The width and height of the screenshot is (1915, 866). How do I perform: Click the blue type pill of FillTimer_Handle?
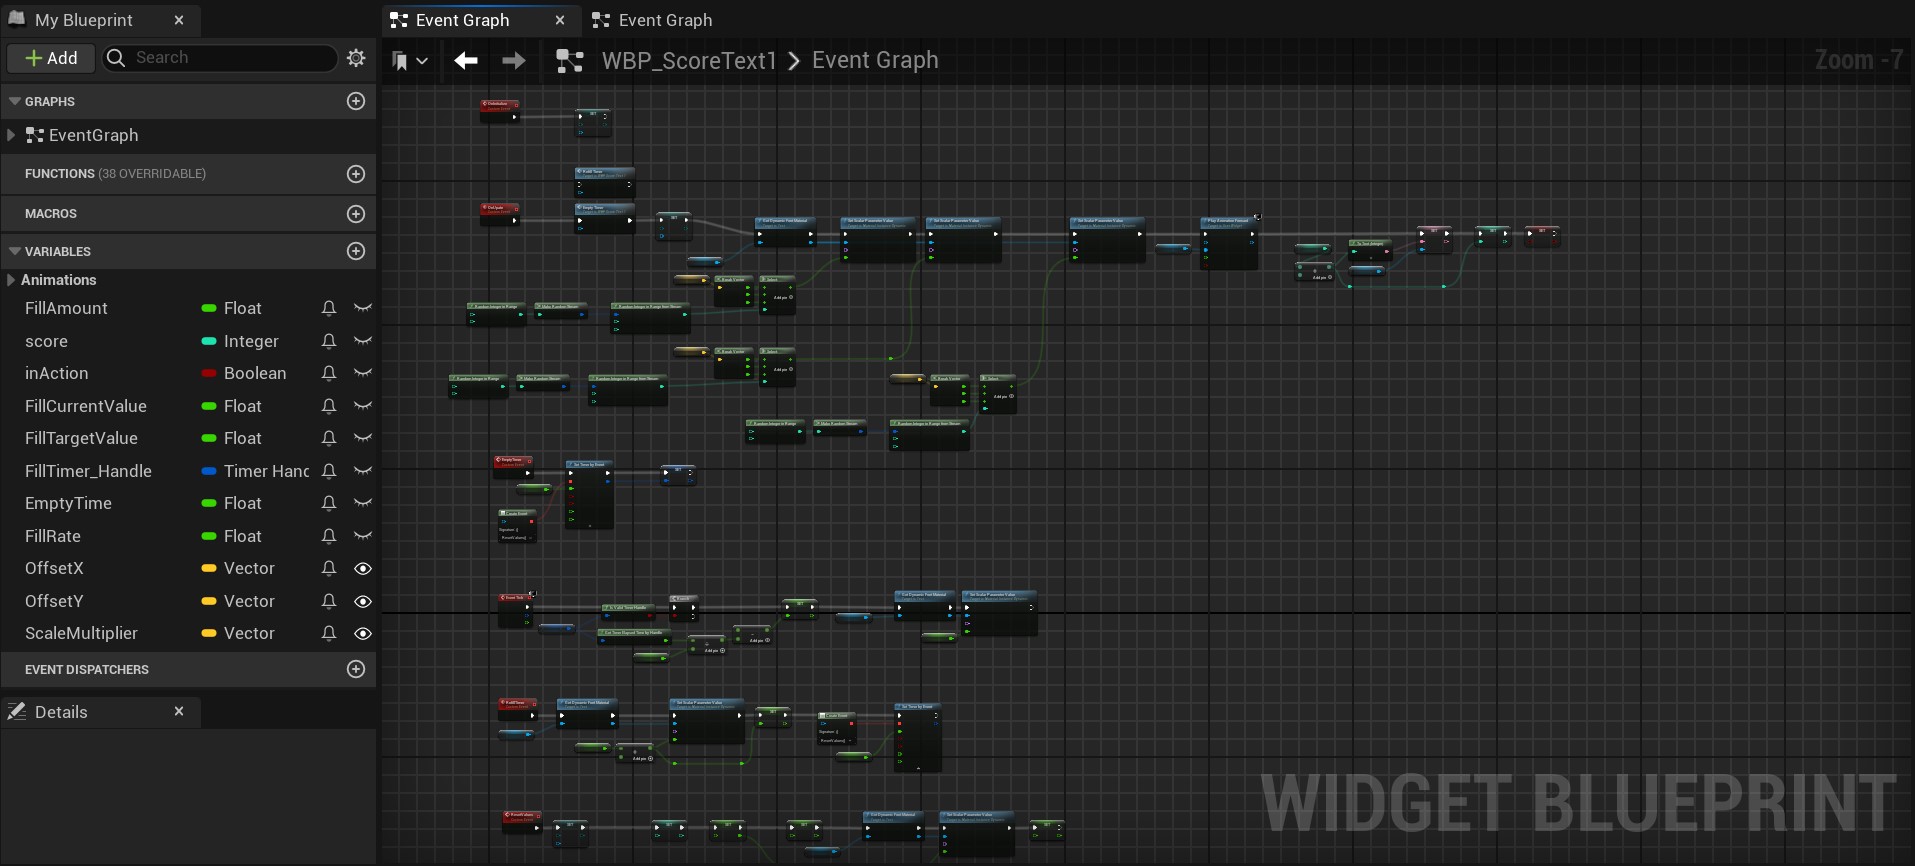click(209, 471)
